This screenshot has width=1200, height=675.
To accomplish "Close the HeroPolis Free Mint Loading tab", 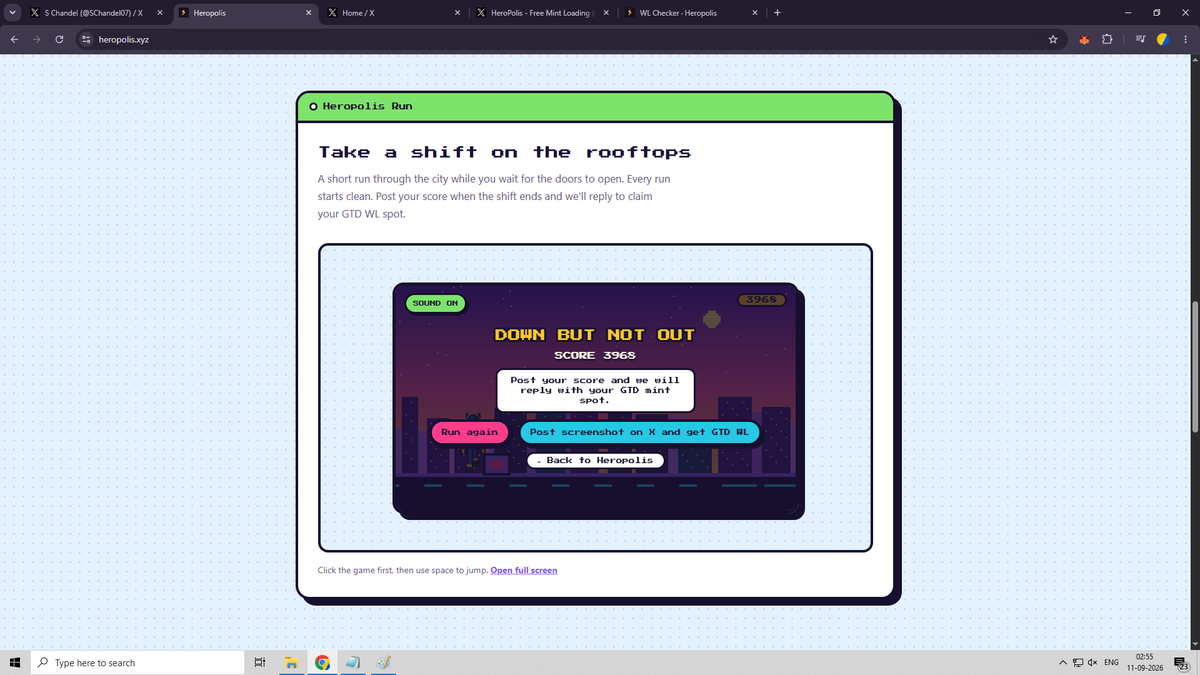I will (606, 13).
